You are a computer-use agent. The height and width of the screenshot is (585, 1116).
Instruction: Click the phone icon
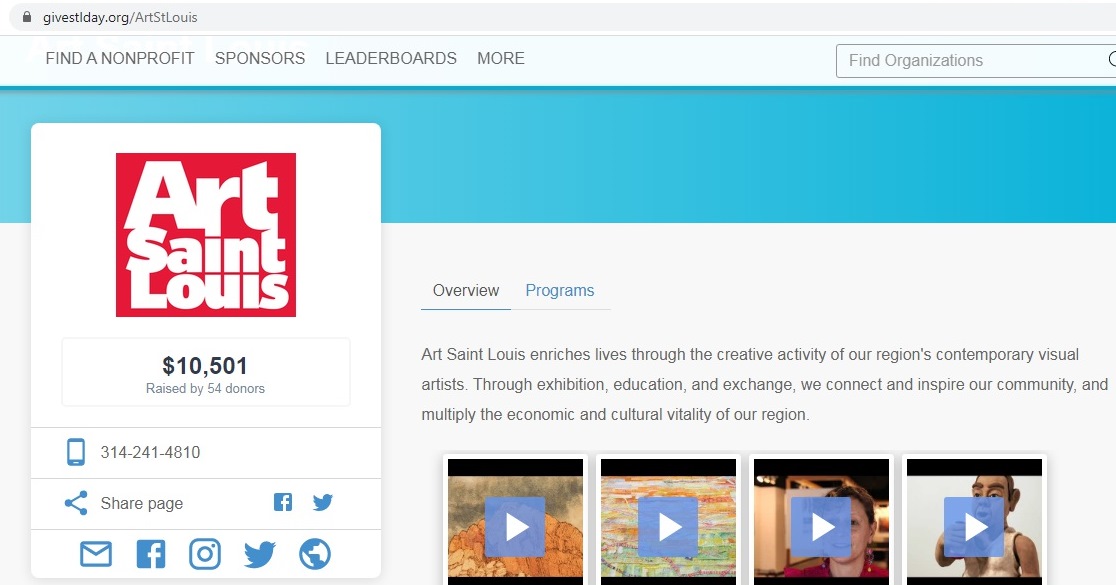[x=75, y=452]
